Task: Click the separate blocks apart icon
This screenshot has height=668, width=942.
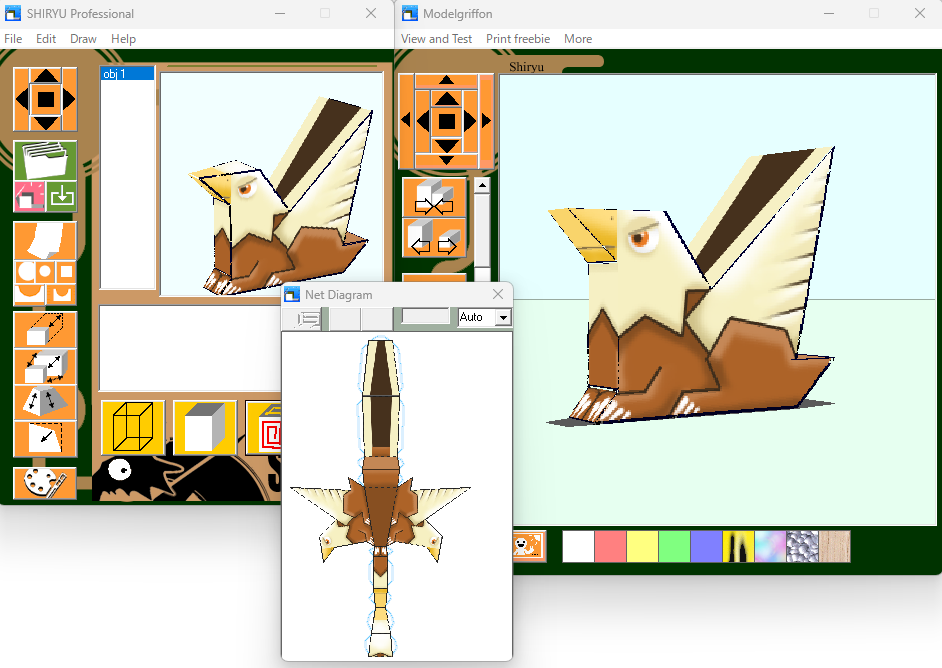Action: [x=434, y=237]
